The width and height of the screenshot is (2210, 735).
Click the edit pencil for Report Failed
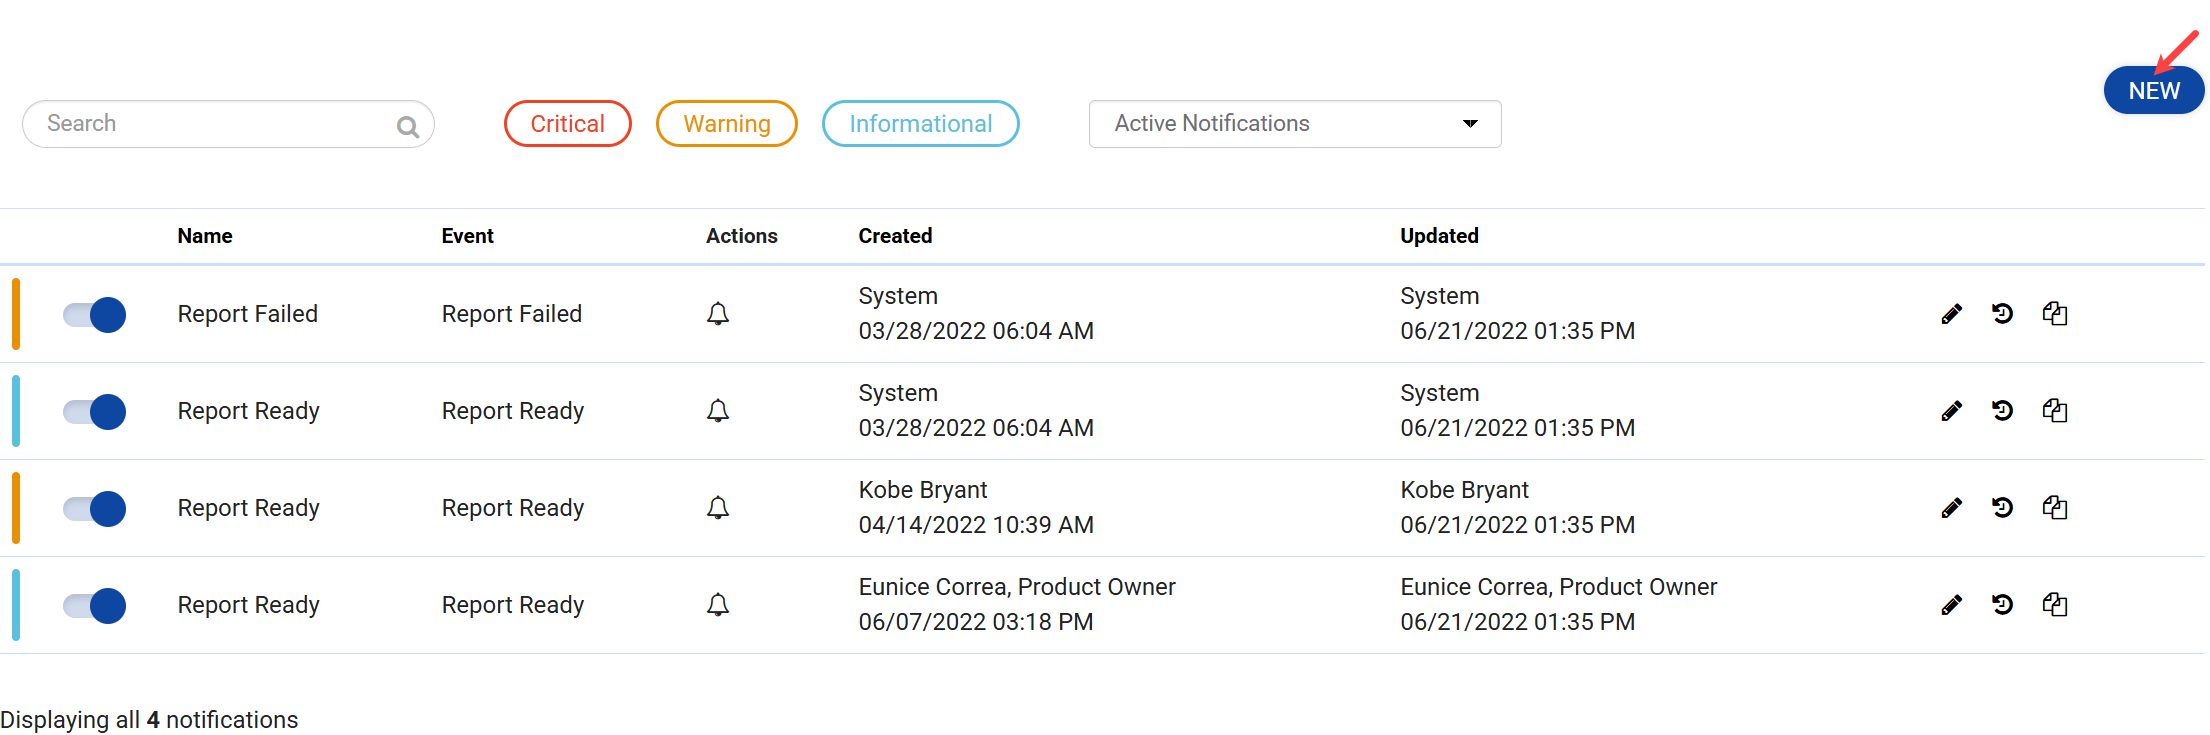click(1951, 314)
